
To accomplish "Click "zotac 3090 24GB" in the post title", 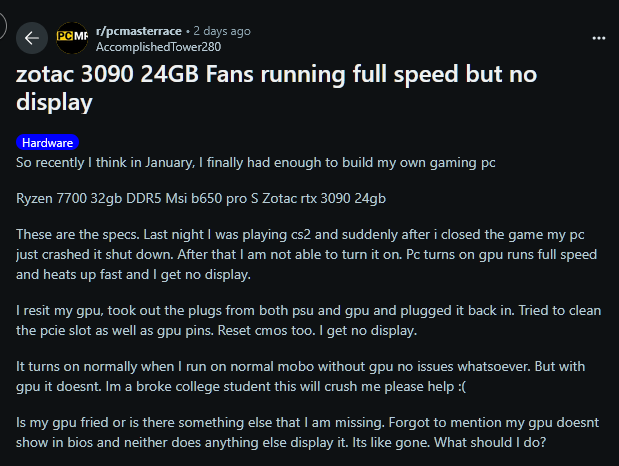I will [x=107, y=74].
